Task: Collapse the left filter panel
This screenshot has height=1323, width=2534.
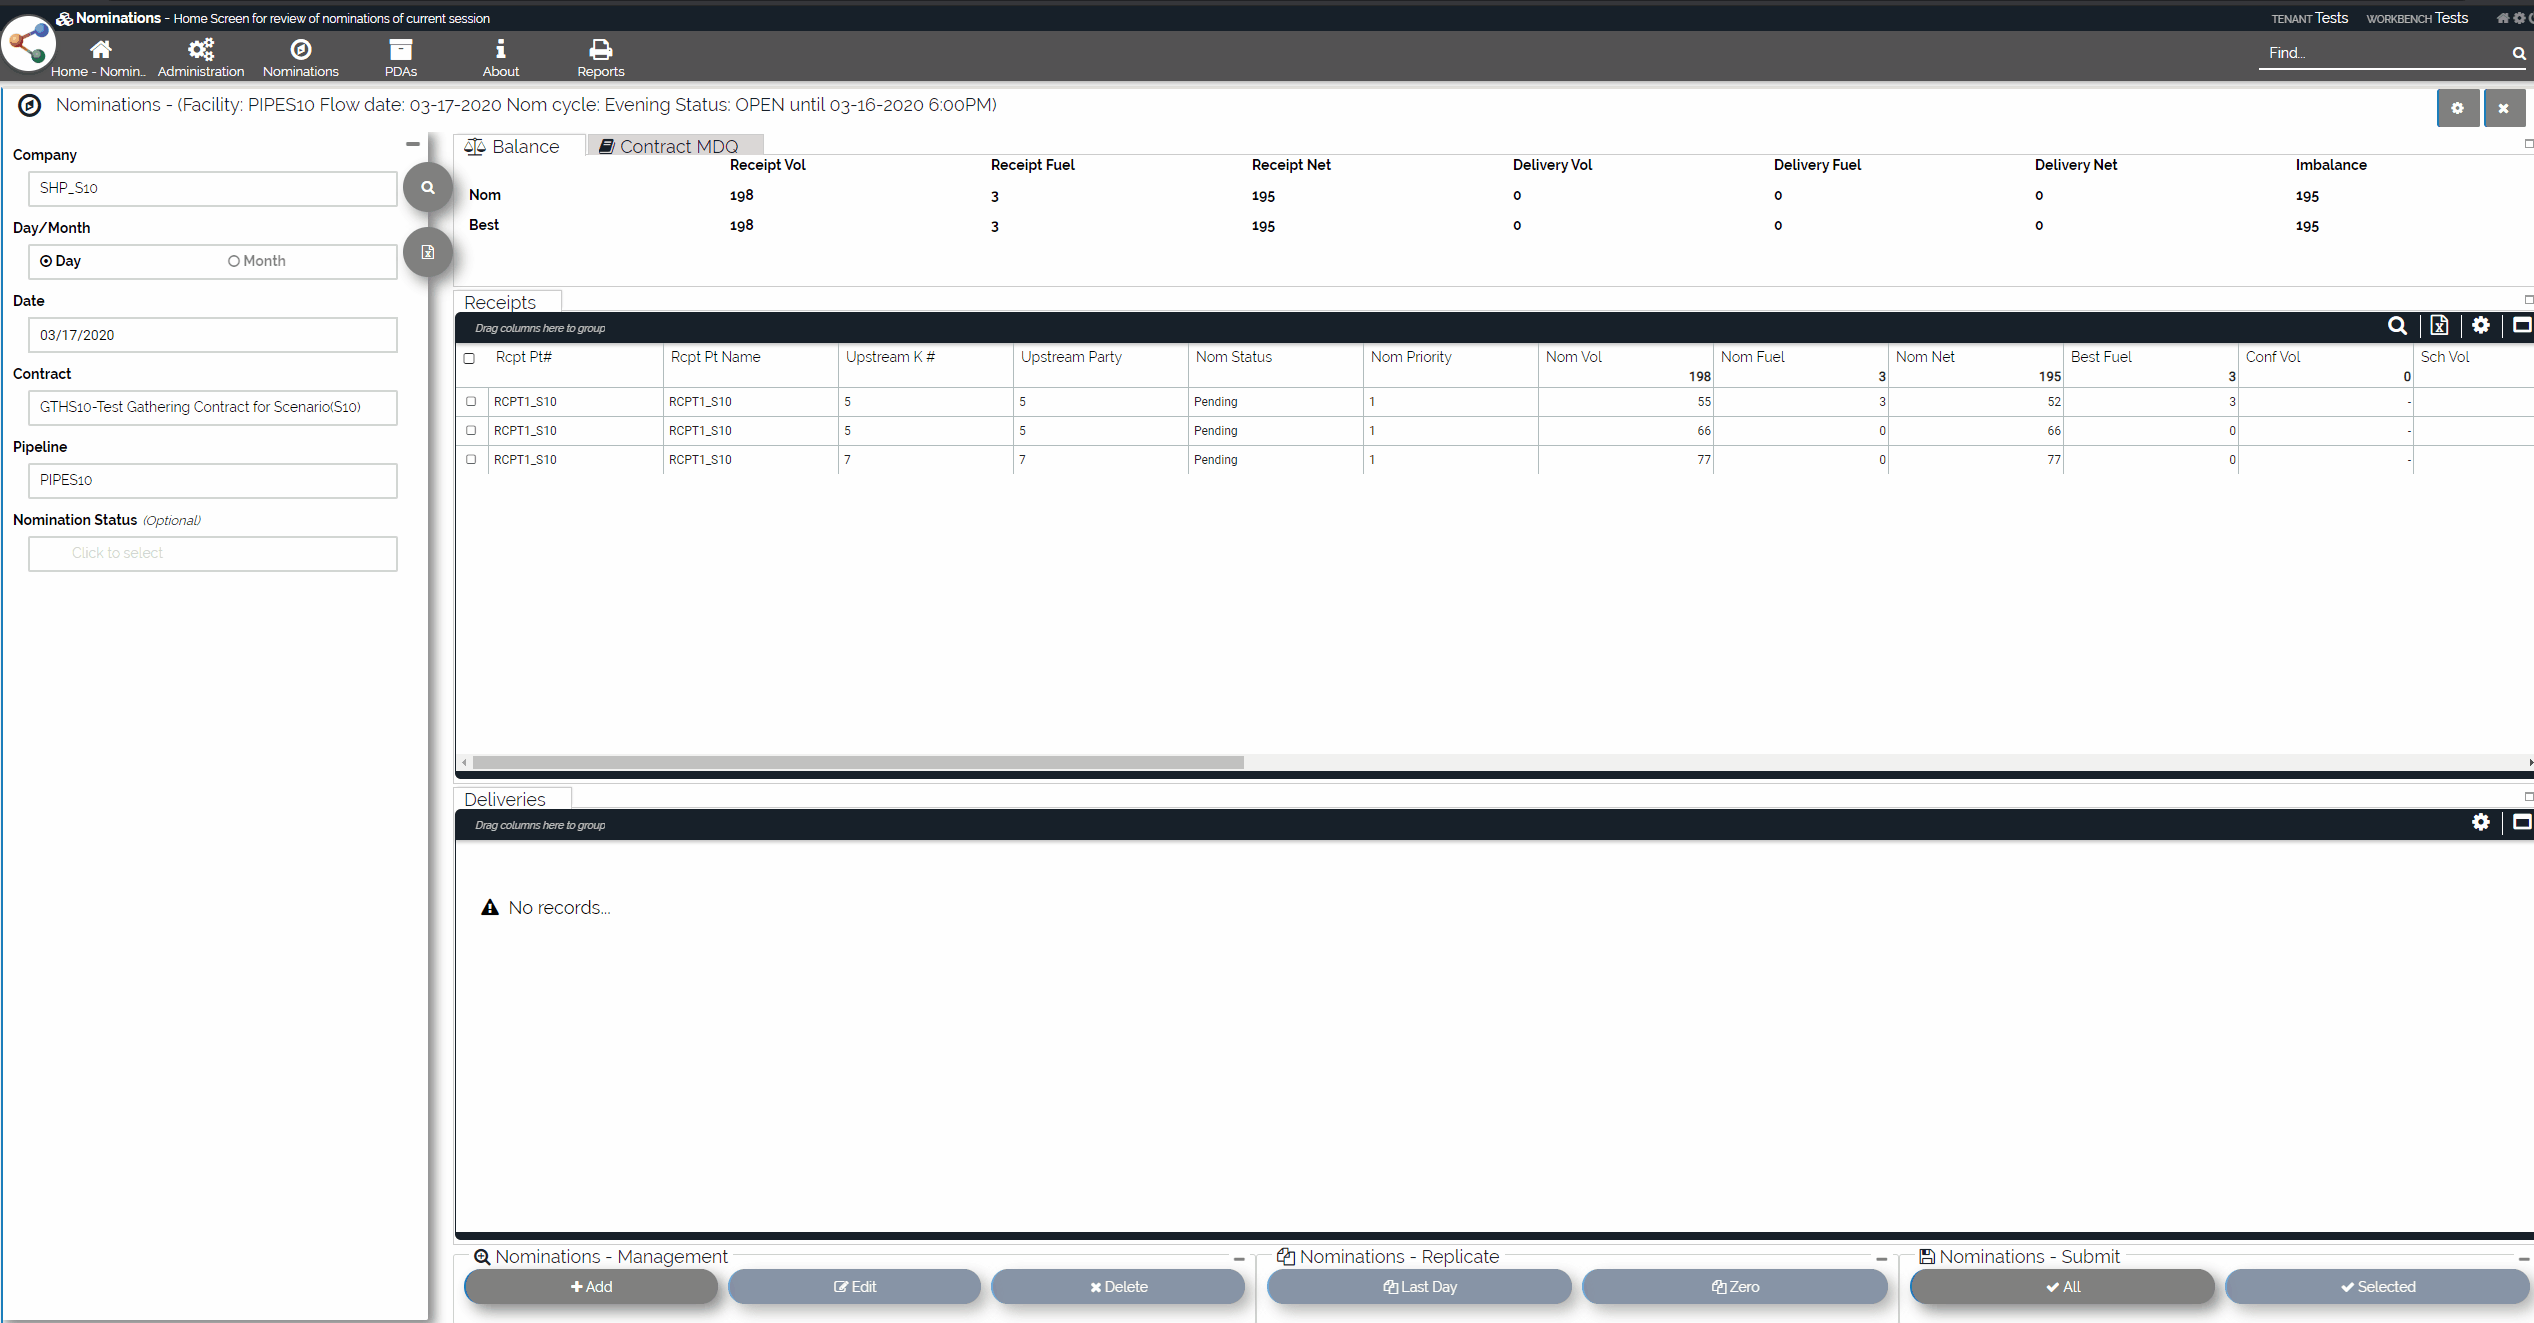Action: point(412,144)
